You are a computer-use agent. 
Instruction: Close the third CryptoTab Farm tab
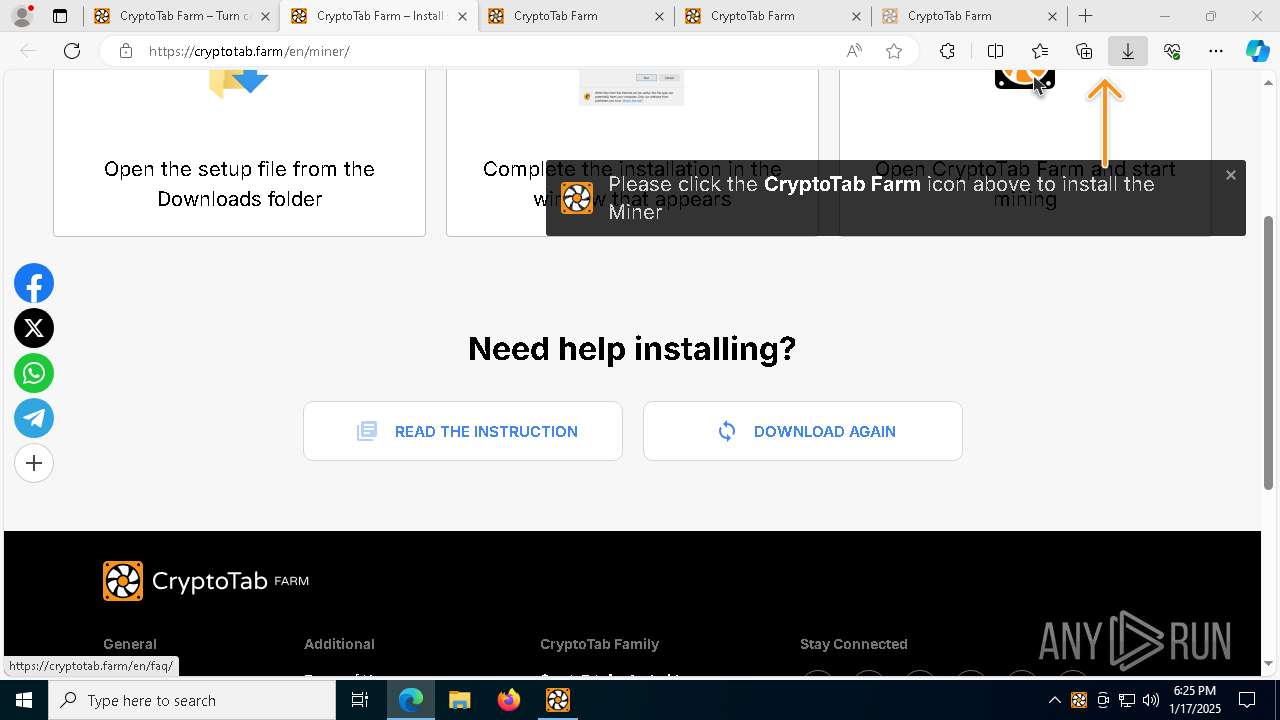pyautogui.click(x=659, y=16)
